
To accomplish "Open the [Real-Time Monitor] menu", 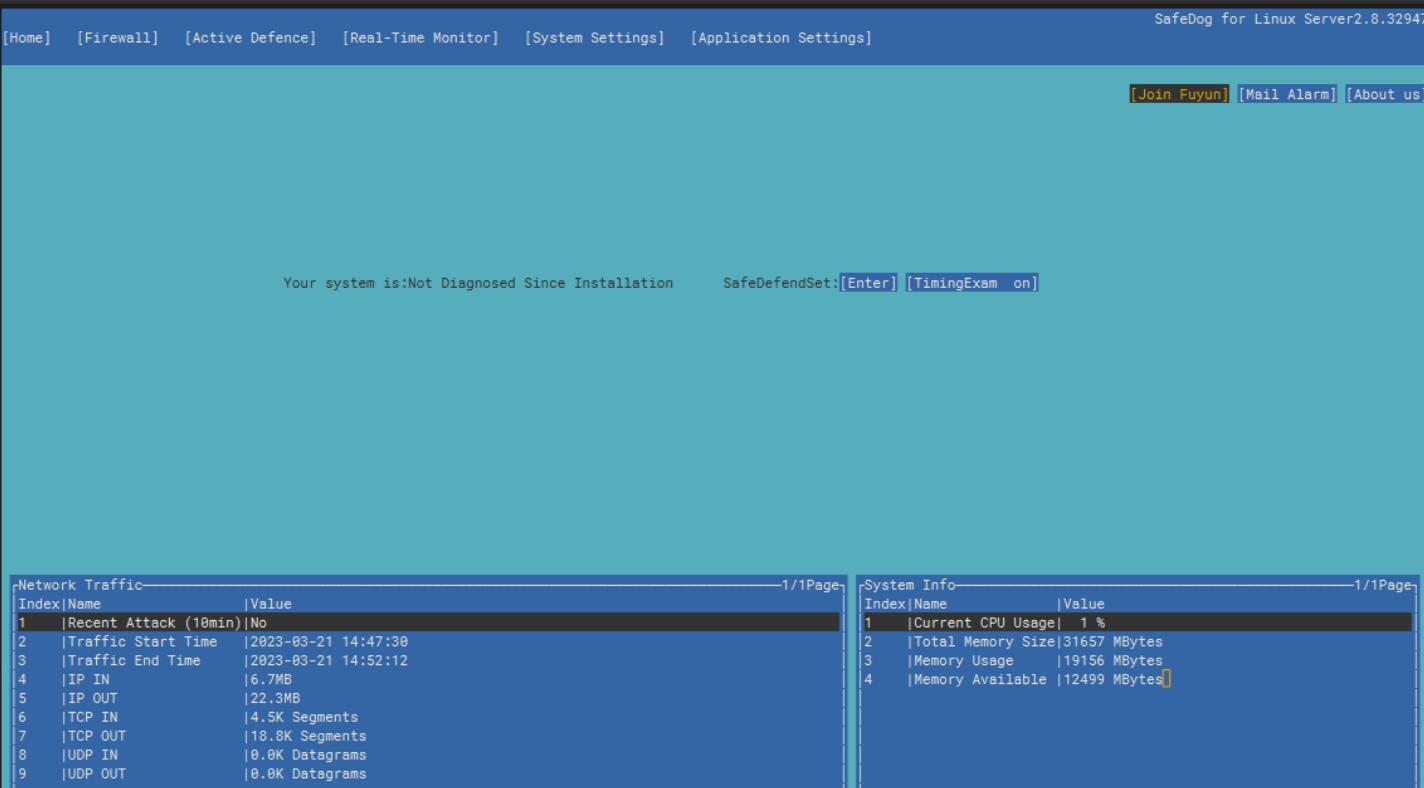I will 420,38.
